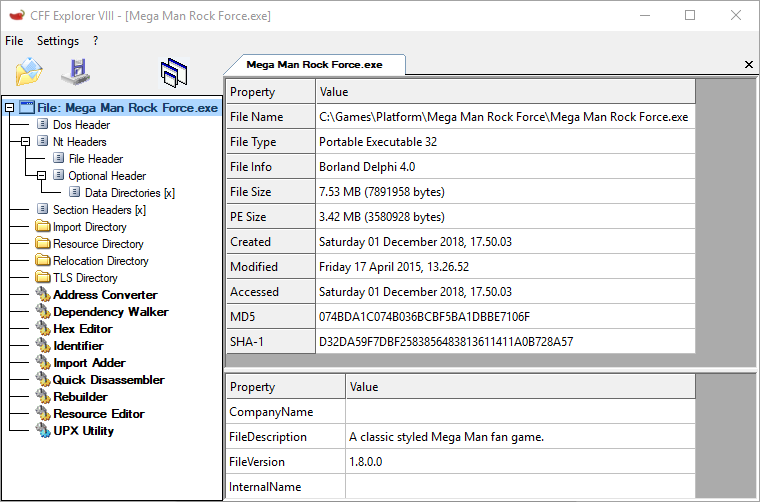
Task: Click the Open file folder toolbar icon
Action: pyautogui.click(x=29, y=71)
